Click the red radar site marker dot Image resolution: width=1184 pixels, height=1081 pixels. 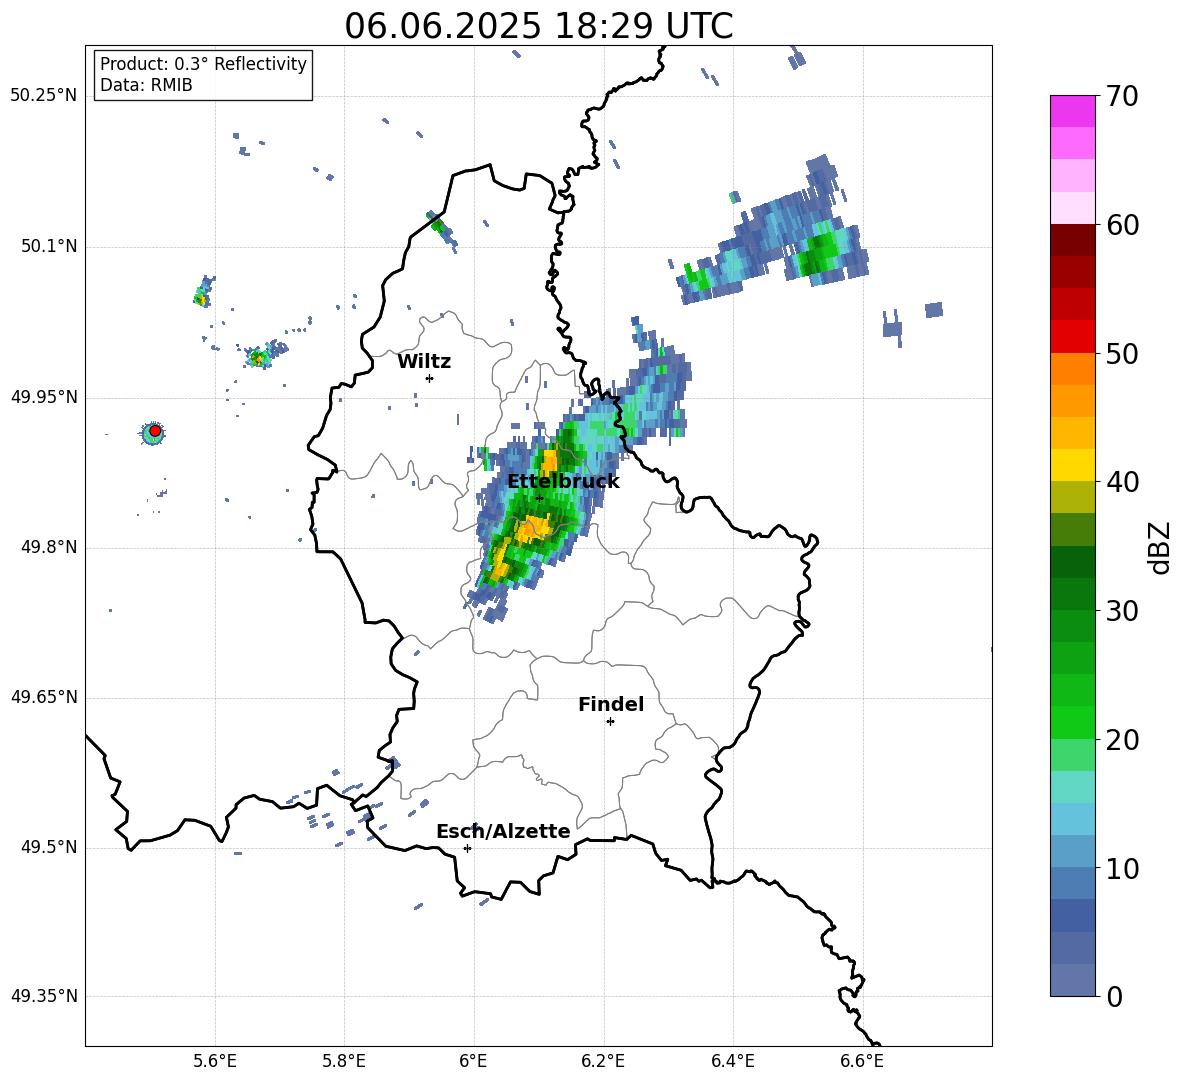(155, 431)
